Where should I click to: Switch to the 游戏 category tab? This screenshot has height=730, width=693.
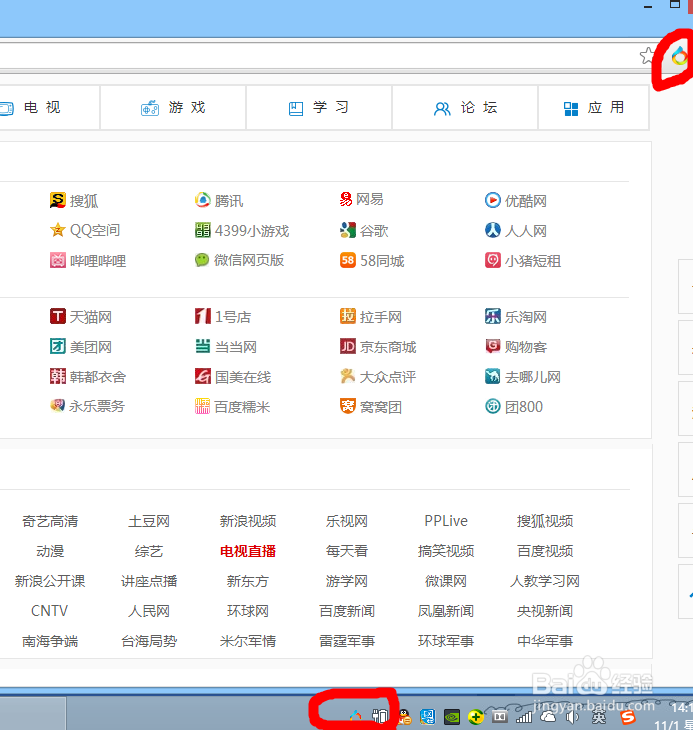(x=173, y=108)
